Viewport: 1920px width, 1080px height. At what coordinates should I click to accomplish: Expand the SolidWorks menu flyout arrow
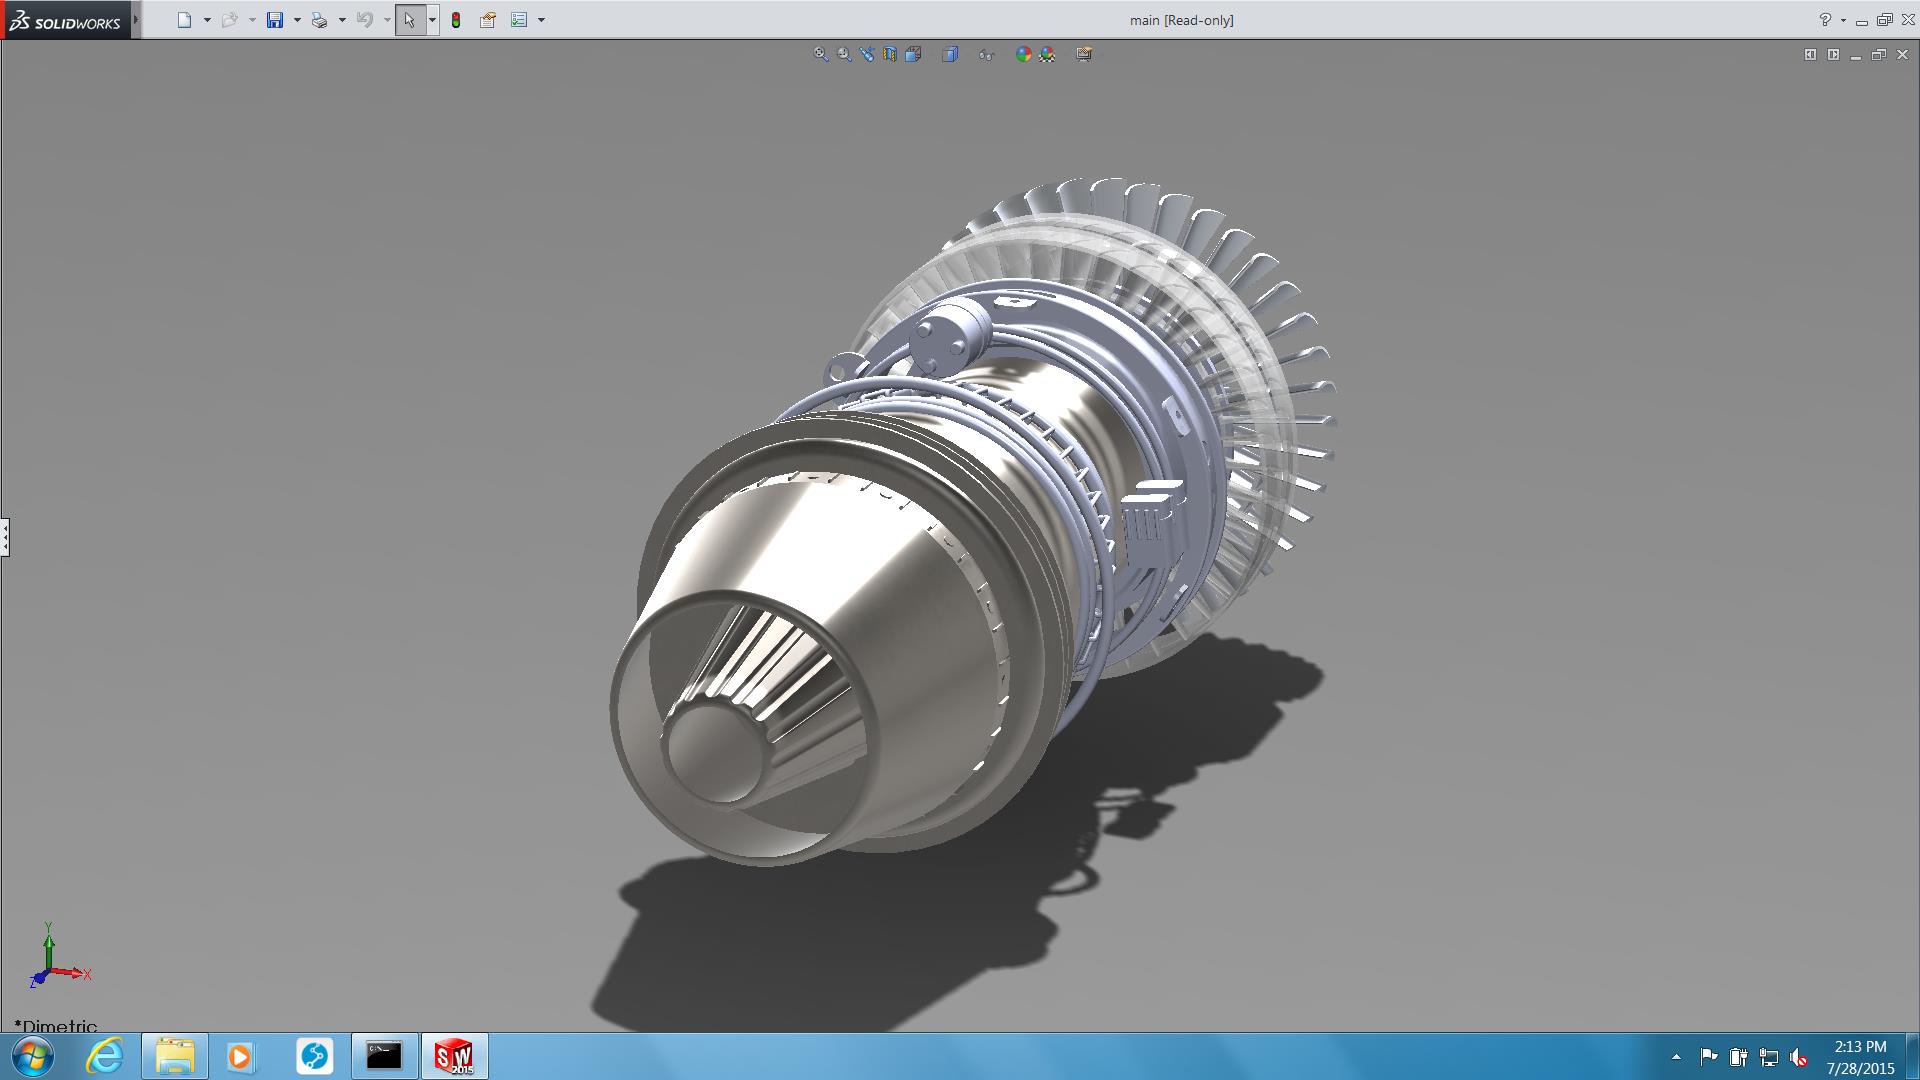point(136,20)
